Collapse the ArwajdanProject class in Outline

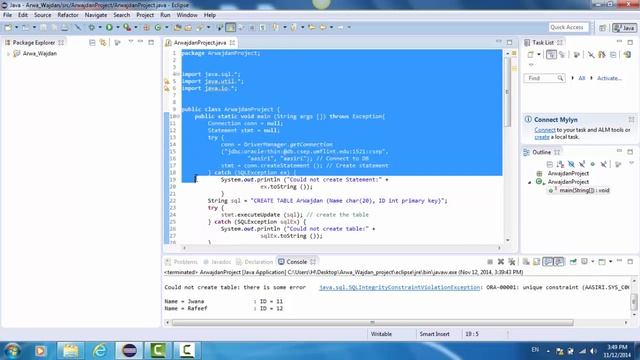pos(529,182)
